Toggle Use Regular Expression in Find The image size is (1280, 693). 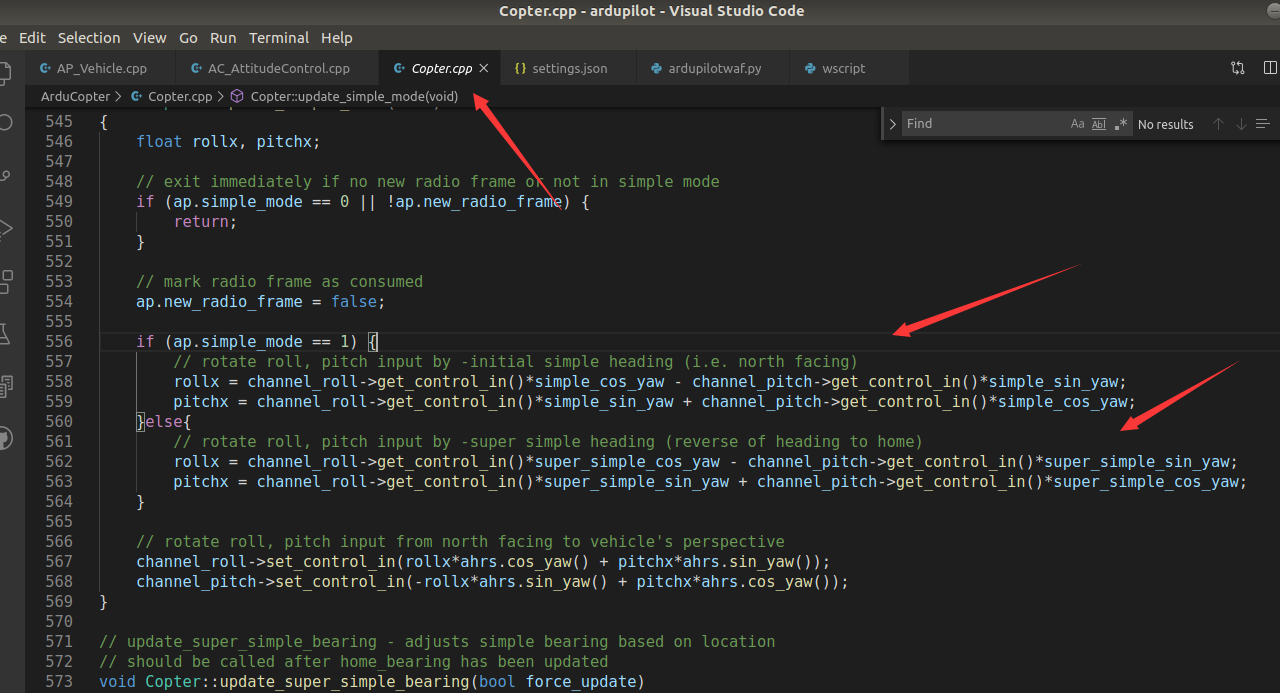1120,124
